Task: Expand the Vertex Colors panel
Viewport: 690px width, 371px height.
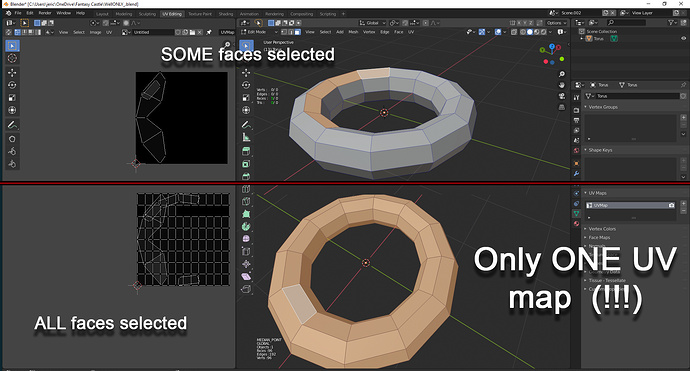Action: [x=602, y=229]
